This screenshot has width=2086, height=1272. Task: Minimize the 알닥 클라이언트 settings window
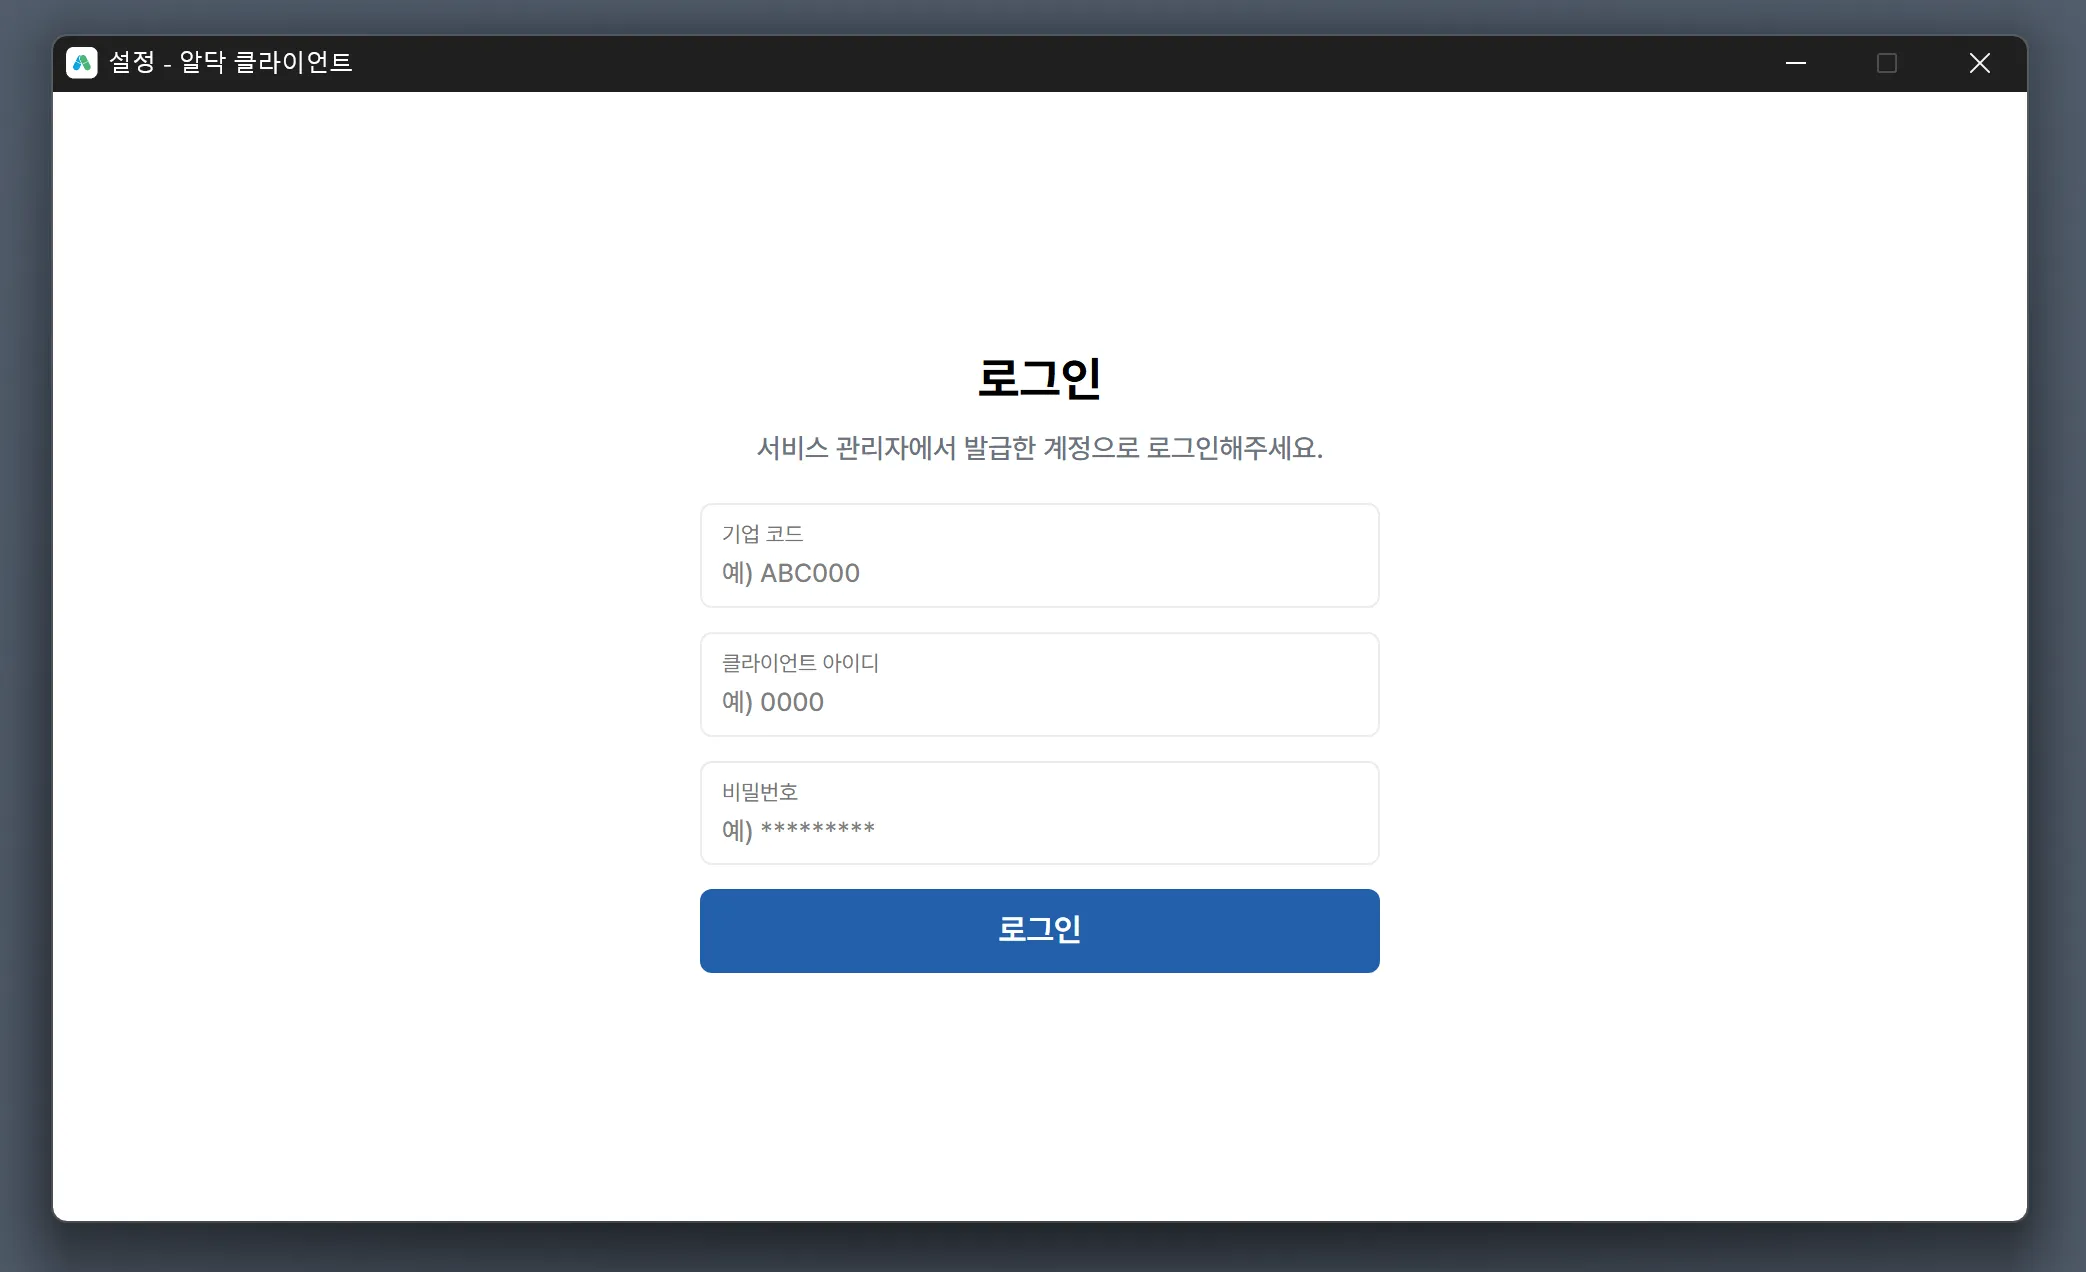[1795, 63]
